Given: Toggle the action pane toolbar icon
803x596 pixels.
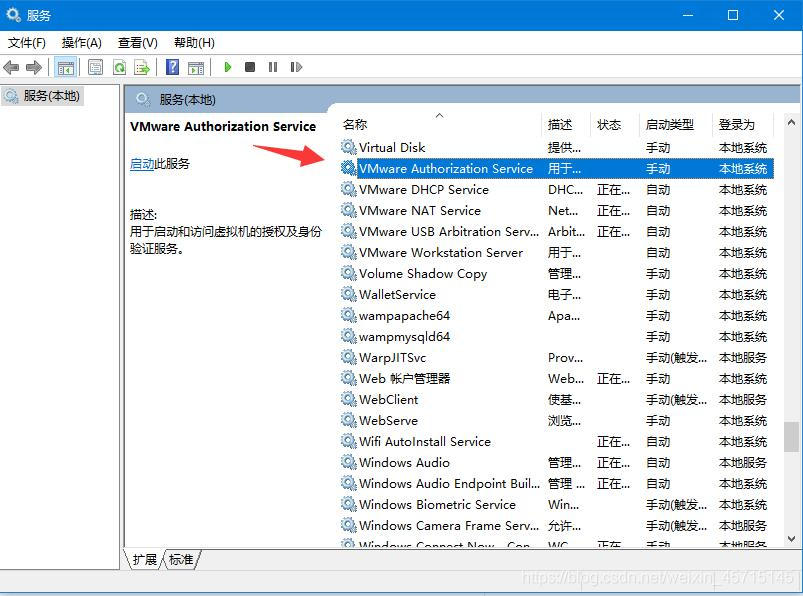Looking at the screenshot, I should (x=196, y=67).
